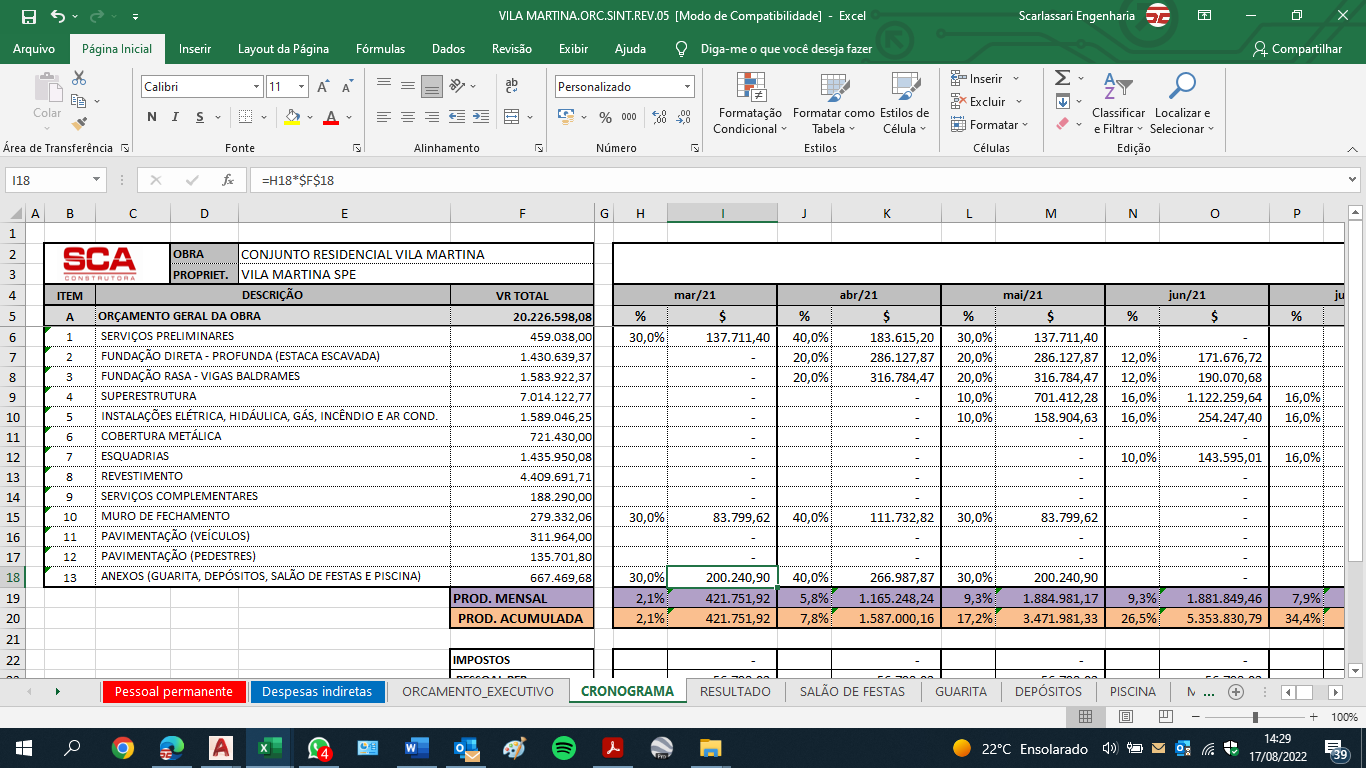The height and width of the screenshot is (768, 1366).
Task: Open the Fórmulas ribbon tab
Action: pos(380,49)
